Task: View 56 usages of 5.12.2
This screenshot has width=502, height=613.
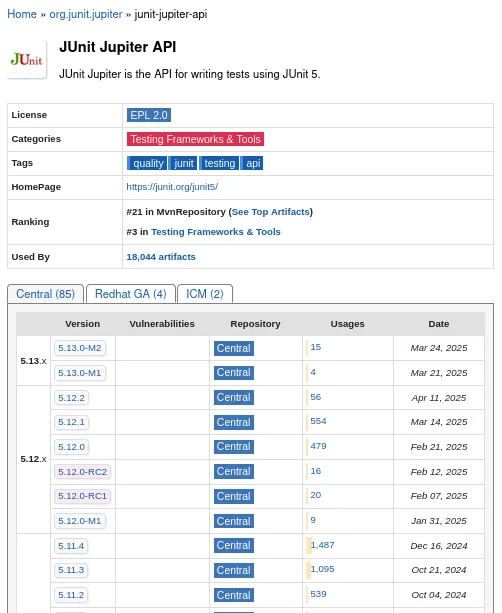Action: pyautogui.click(x=316, y=397)
